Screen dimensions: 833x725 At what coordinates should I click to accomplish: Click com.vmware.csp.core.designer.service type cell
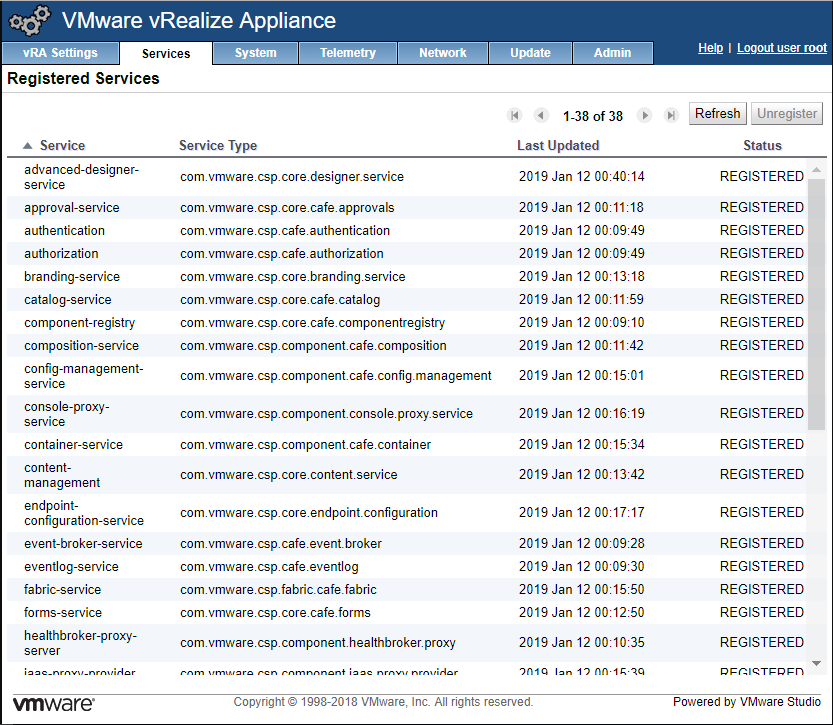pos(292,177)
